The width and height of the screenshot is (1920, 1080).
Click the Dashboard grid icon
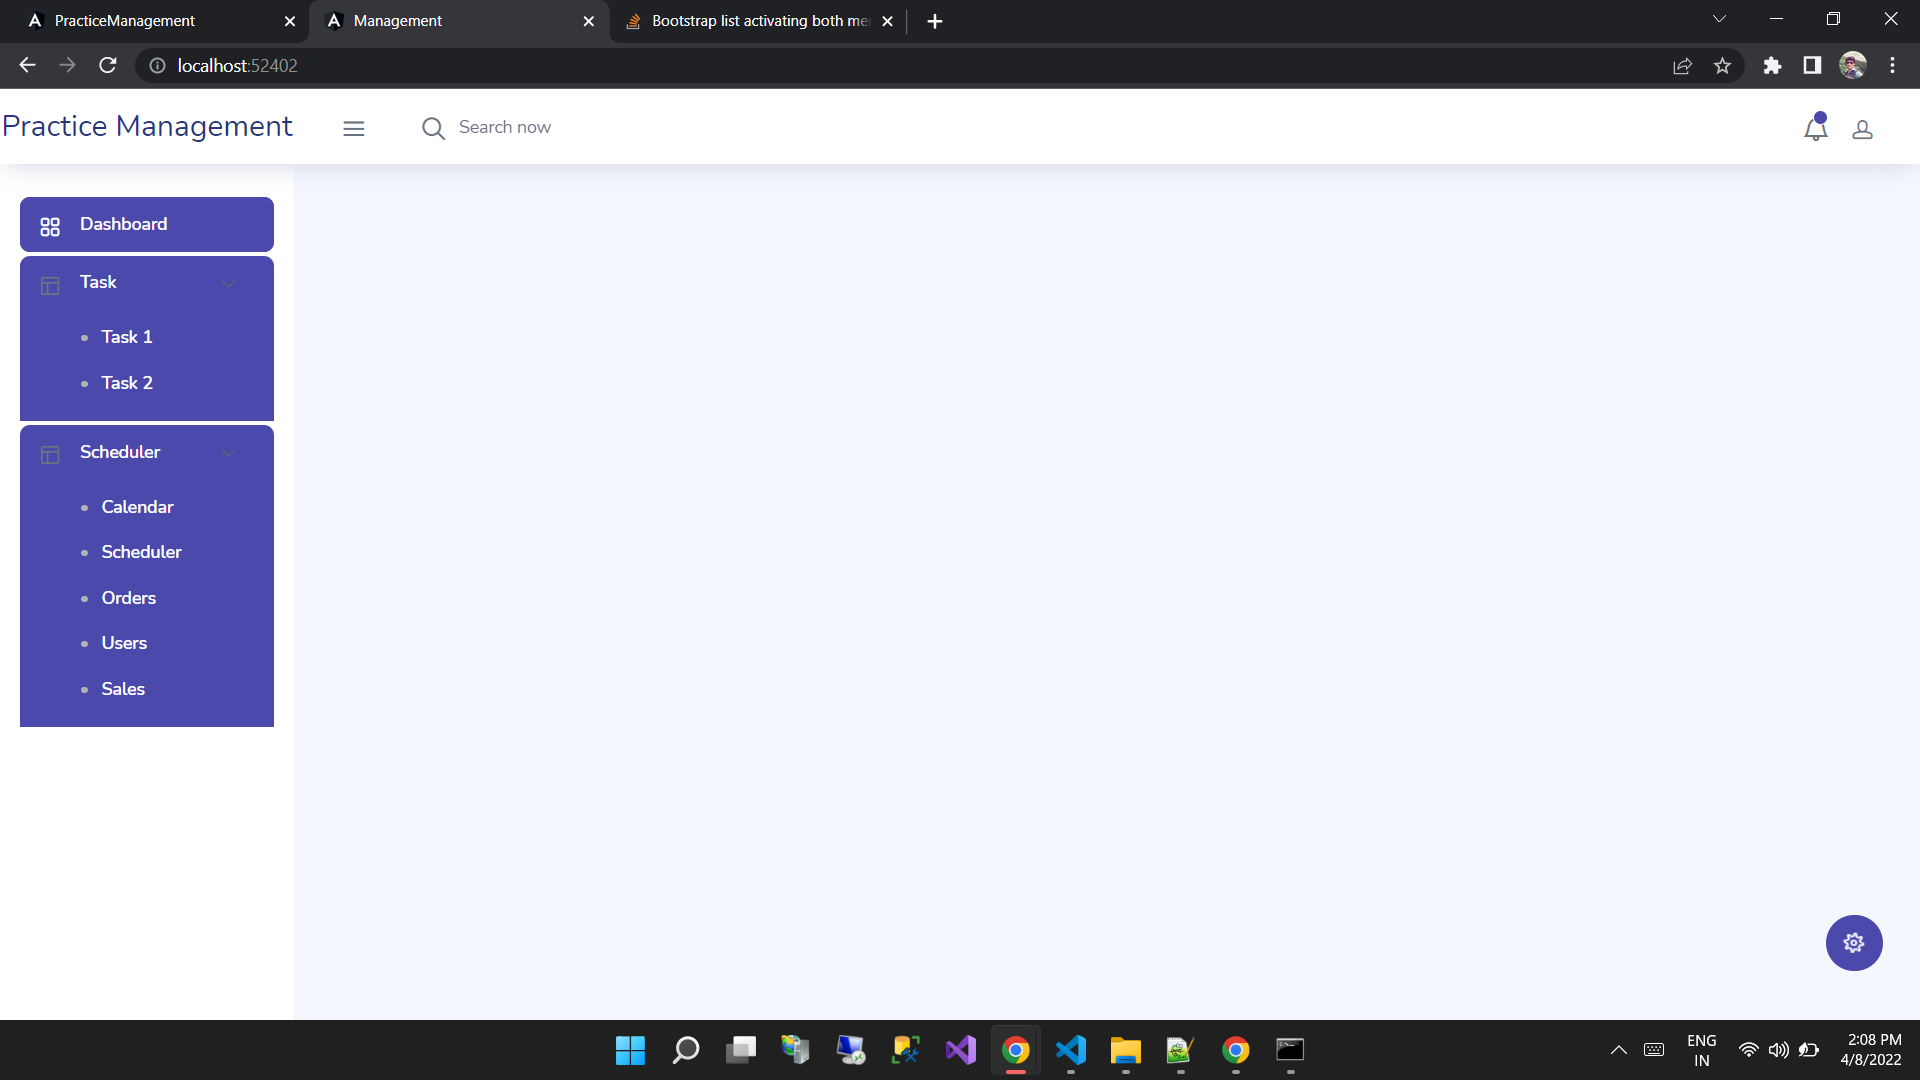tap(50, 224)
